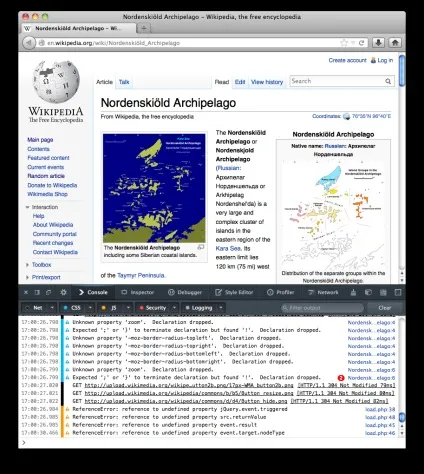The height and width of the screenshot is (474, 424).
Task: Toggle Responsive Design Mode icon
Action: coord(398,292)
